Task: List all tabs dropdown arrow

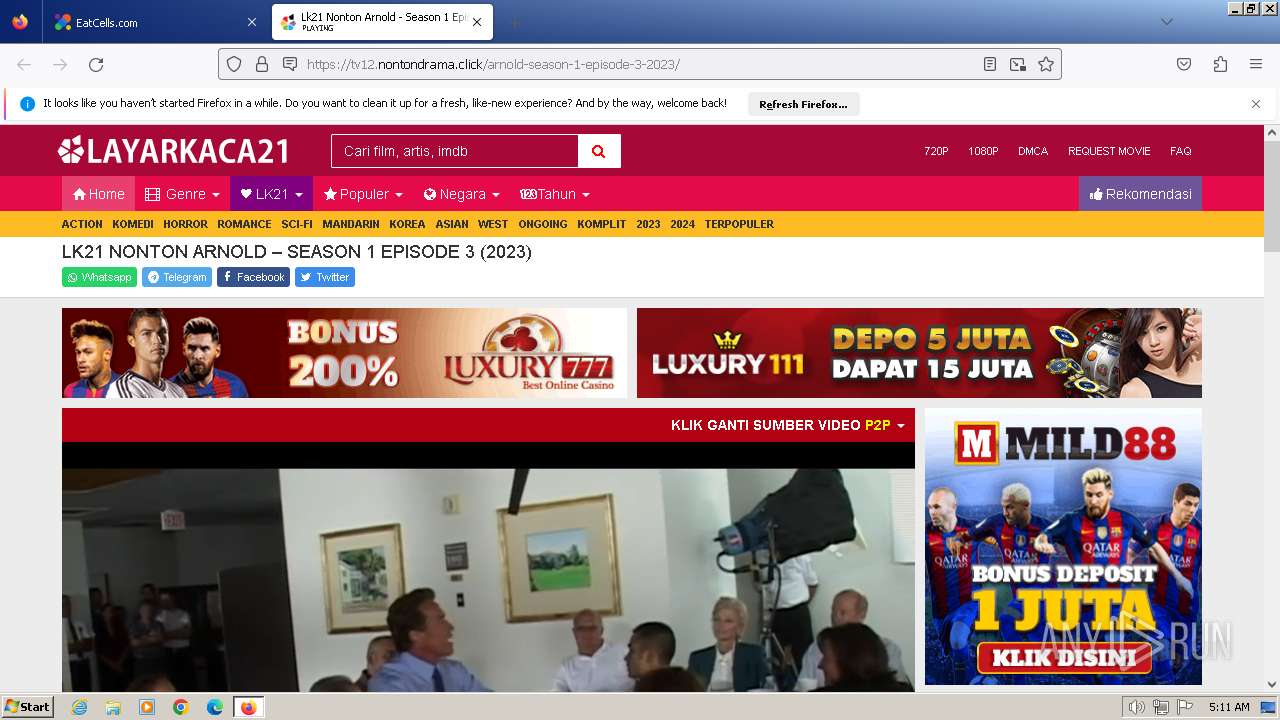Action: pyautogui.click(x=1166, y=22)
